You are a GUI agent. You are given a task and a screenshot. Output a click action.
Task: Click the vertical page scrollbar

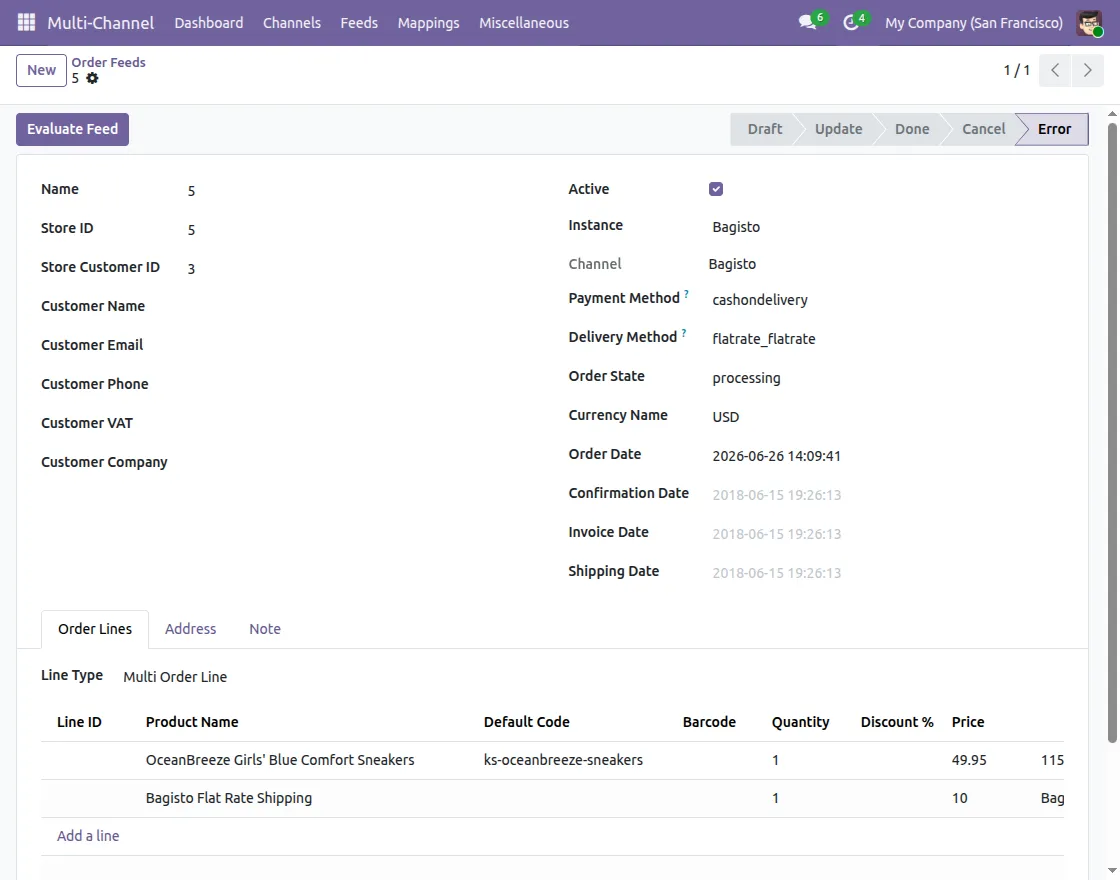pyautogui.click(x=1112, y=432)
